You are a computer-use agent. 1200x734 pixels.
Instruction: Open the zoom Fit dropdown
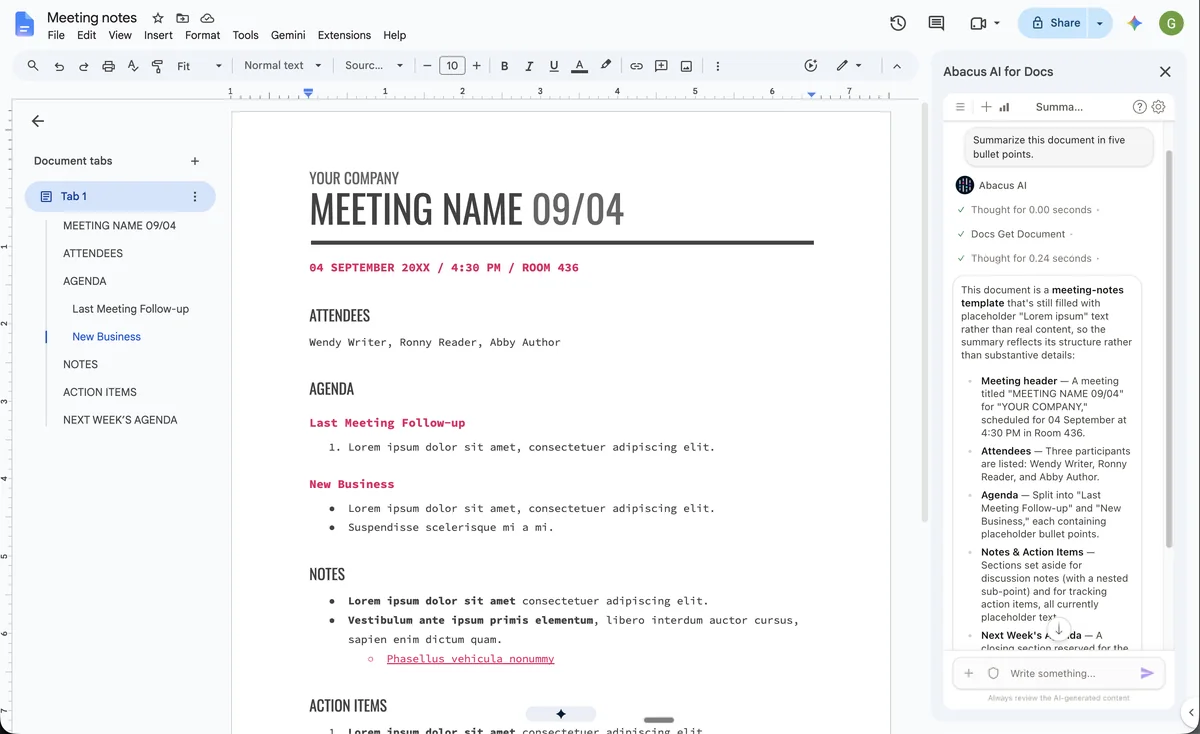[x=199, y=66]
